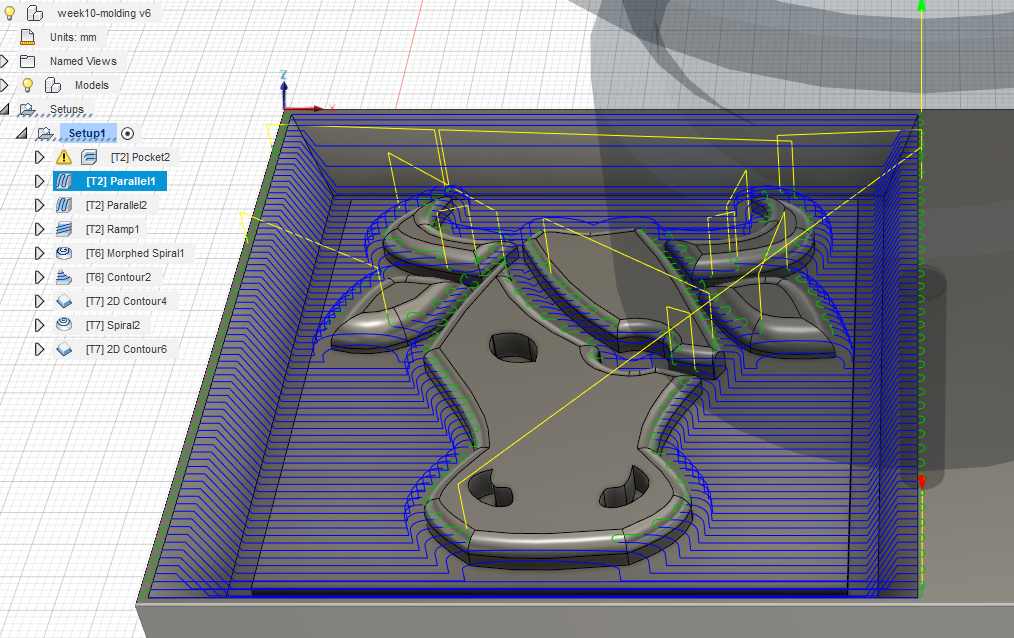Expand the Models node

pyautogui.click(x=5, y=85)
